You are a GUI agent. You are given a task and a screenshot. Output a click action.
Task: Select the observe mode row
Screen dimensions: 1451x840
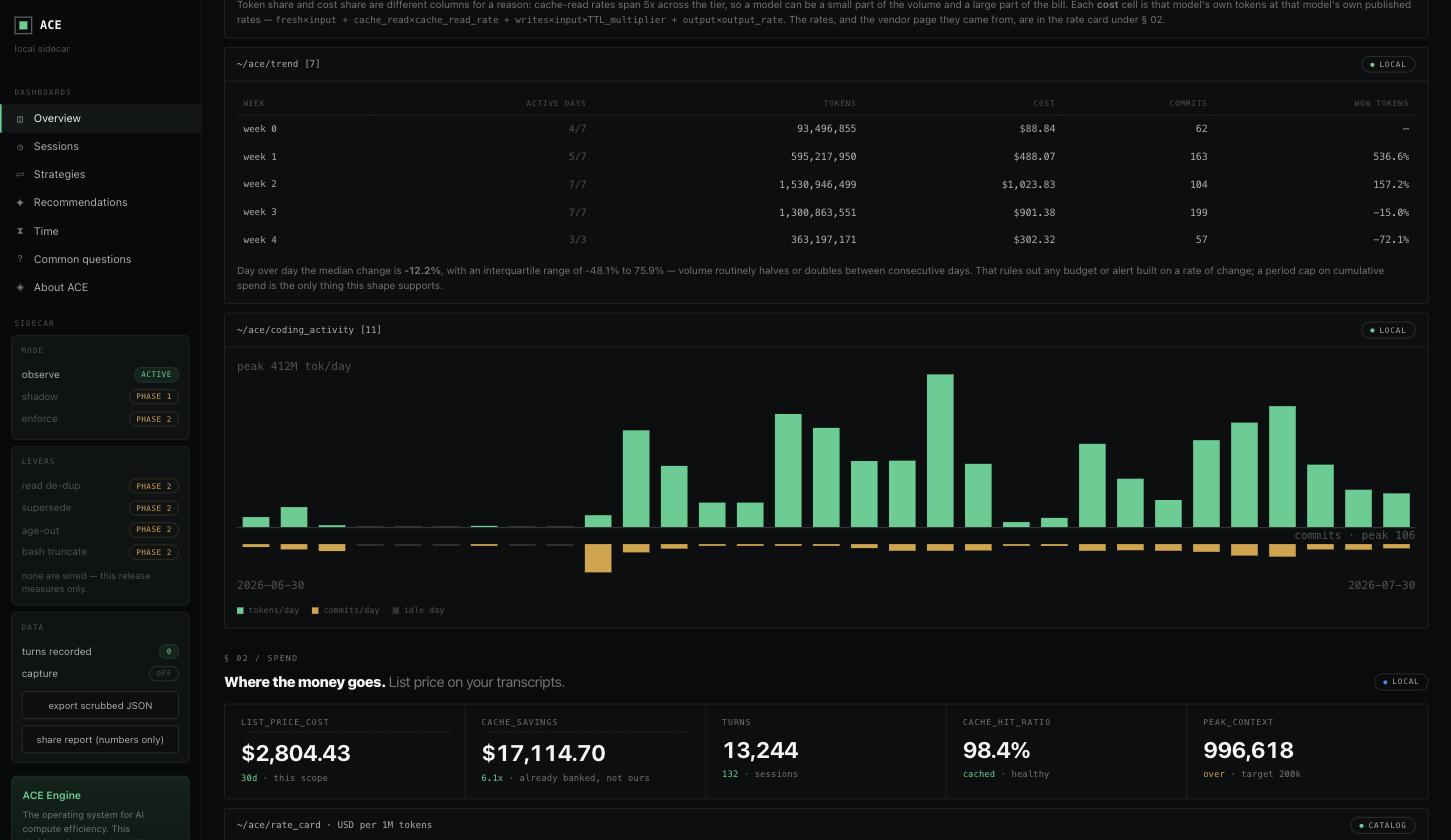[100, 375]
